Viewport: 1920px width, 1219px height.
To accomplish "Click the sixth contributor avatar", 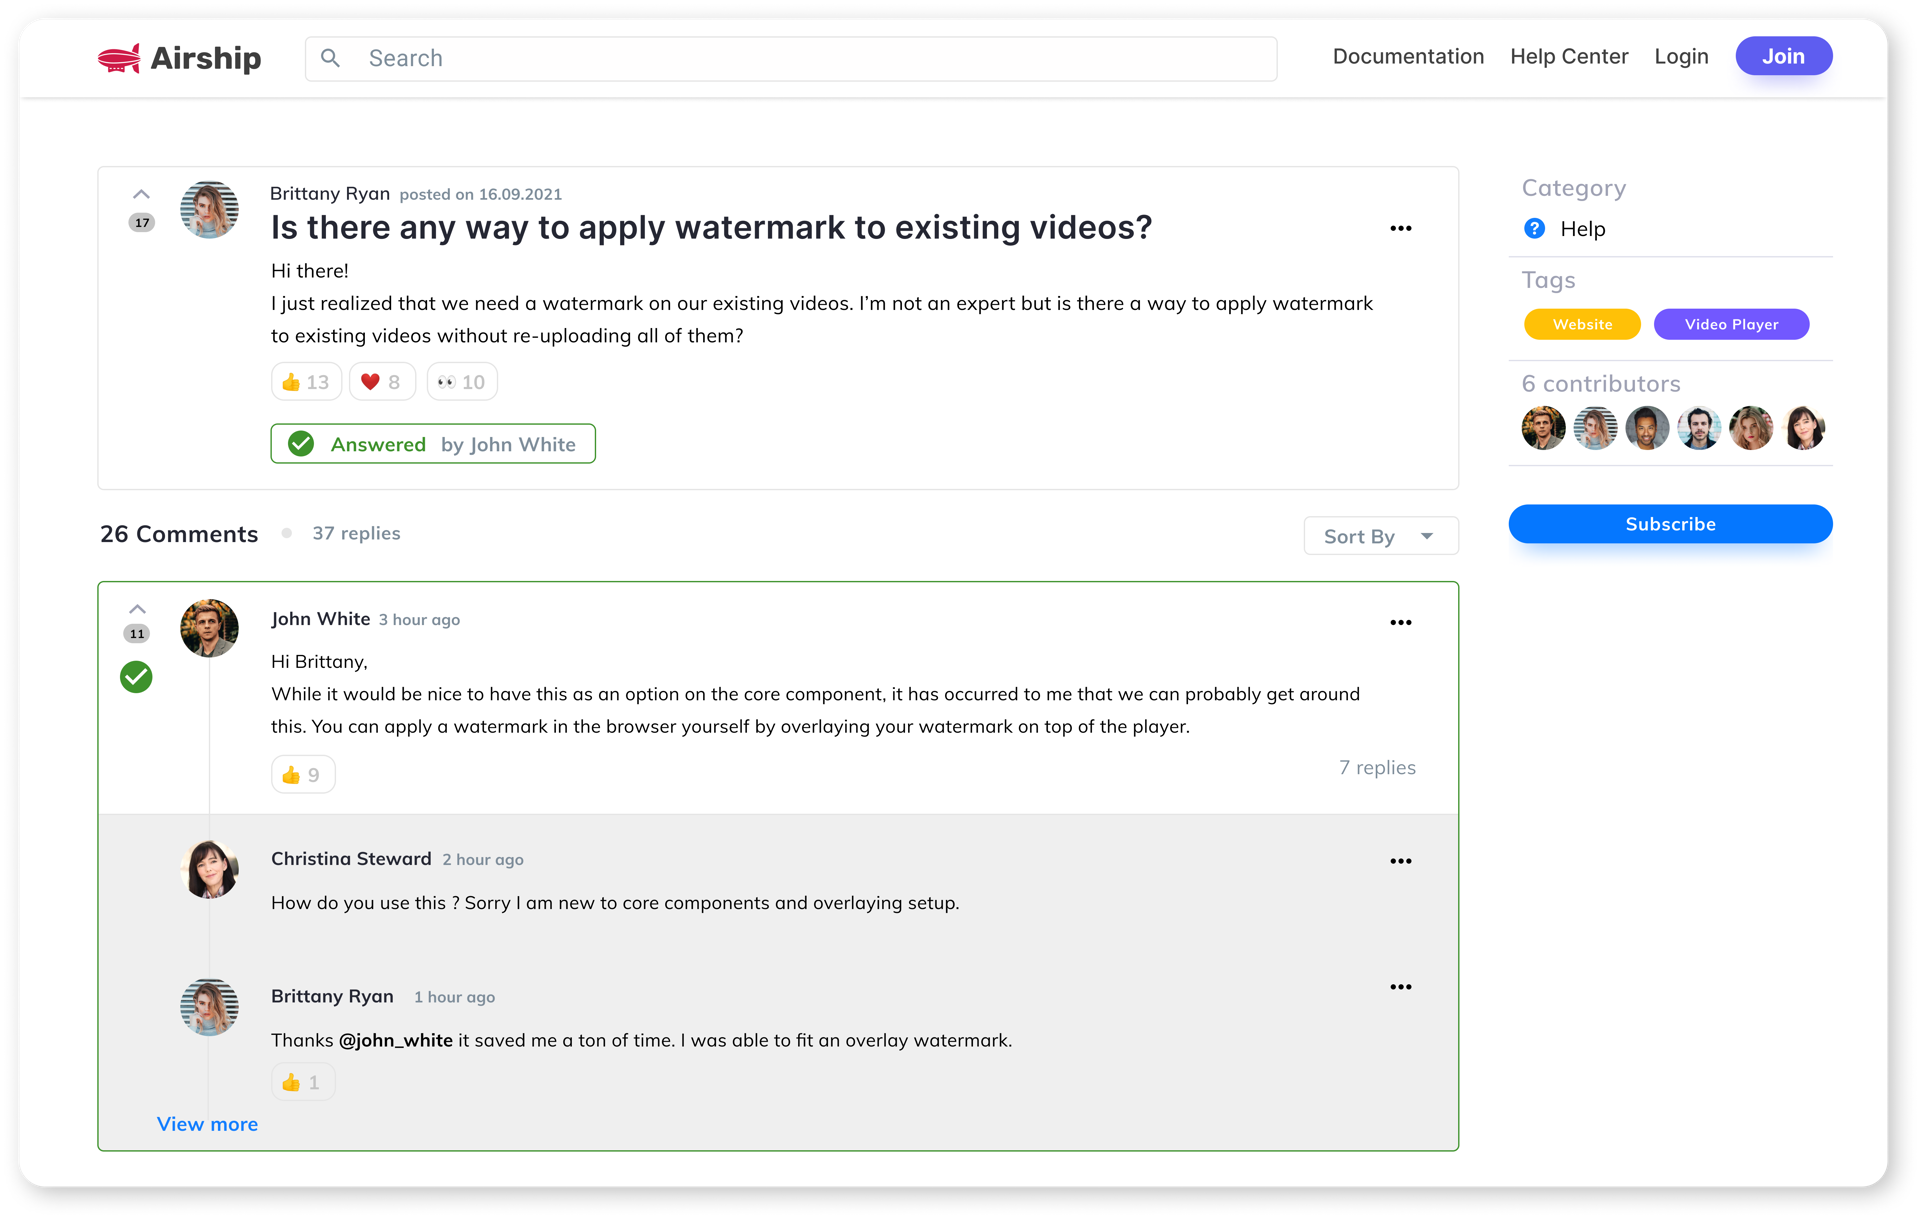I will (x=1803, y=428).
